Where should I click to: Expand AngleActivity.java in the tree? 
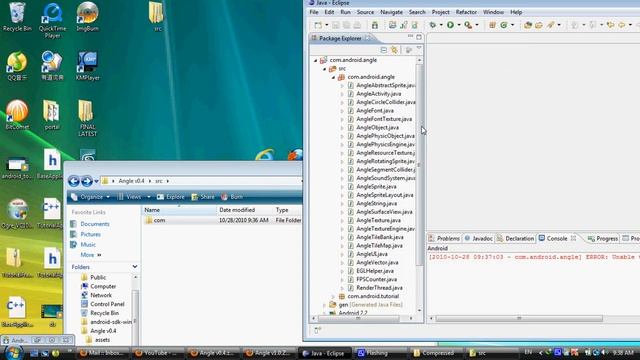tap(342, 94)
